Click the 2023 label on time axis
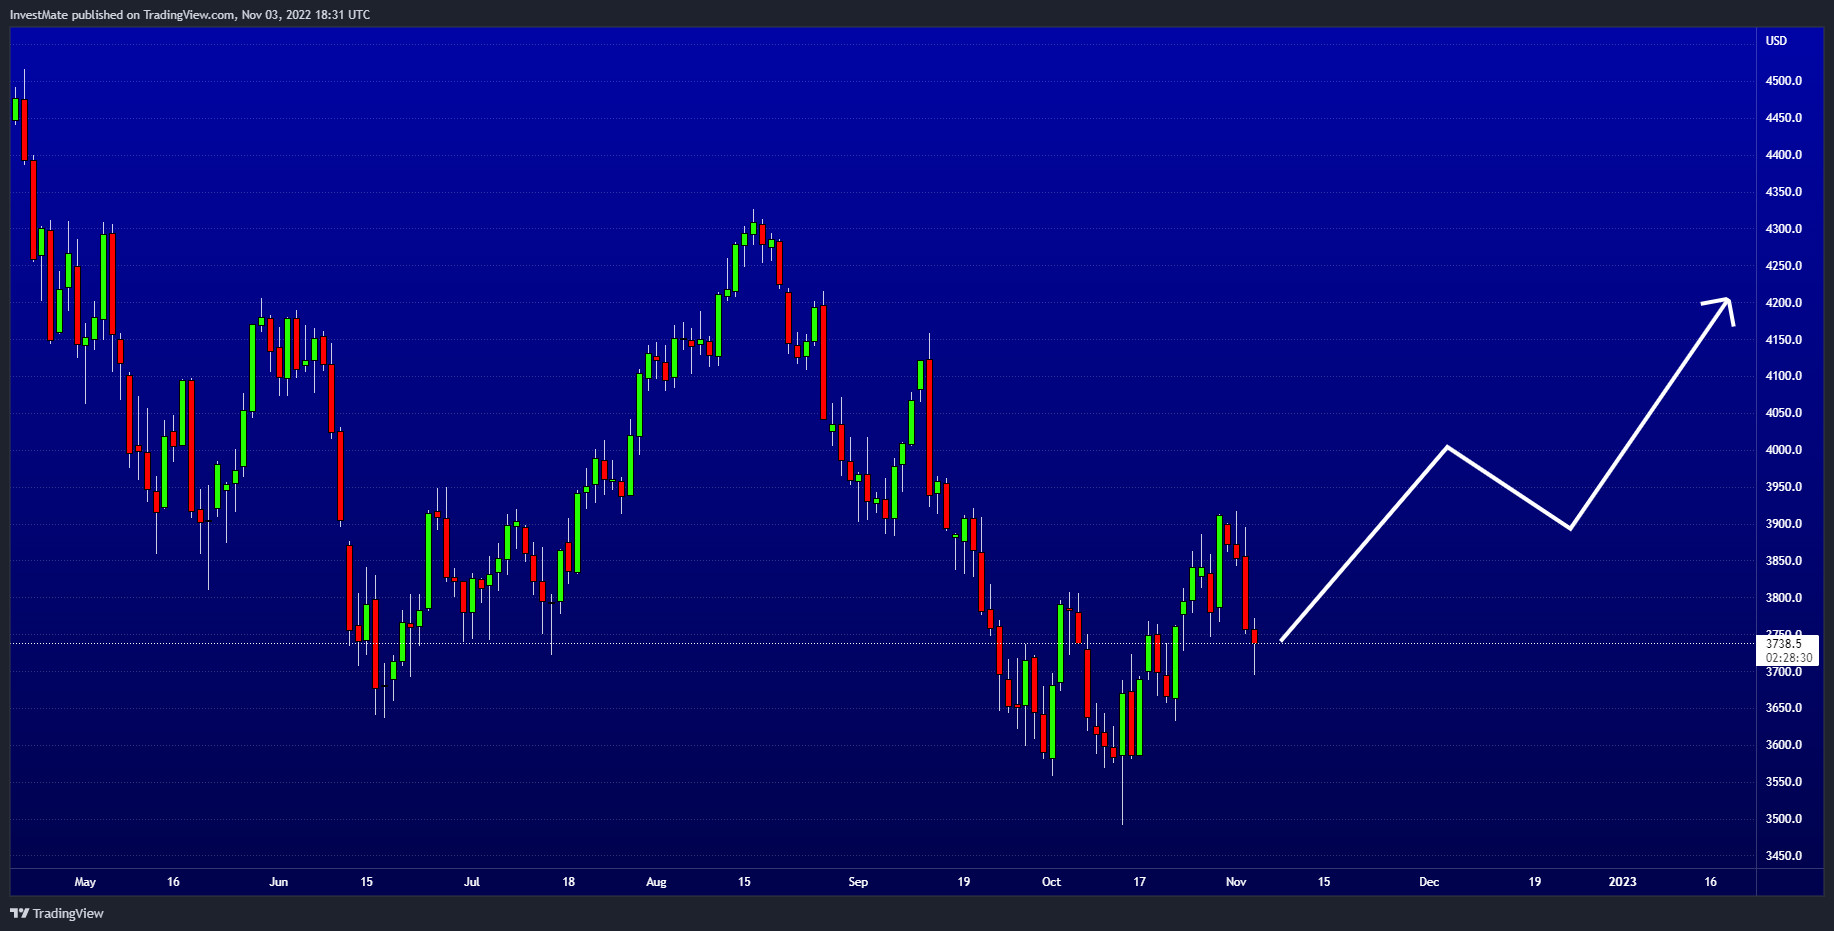Viewport: 1834px width, 931px height. click(1622, 882)
